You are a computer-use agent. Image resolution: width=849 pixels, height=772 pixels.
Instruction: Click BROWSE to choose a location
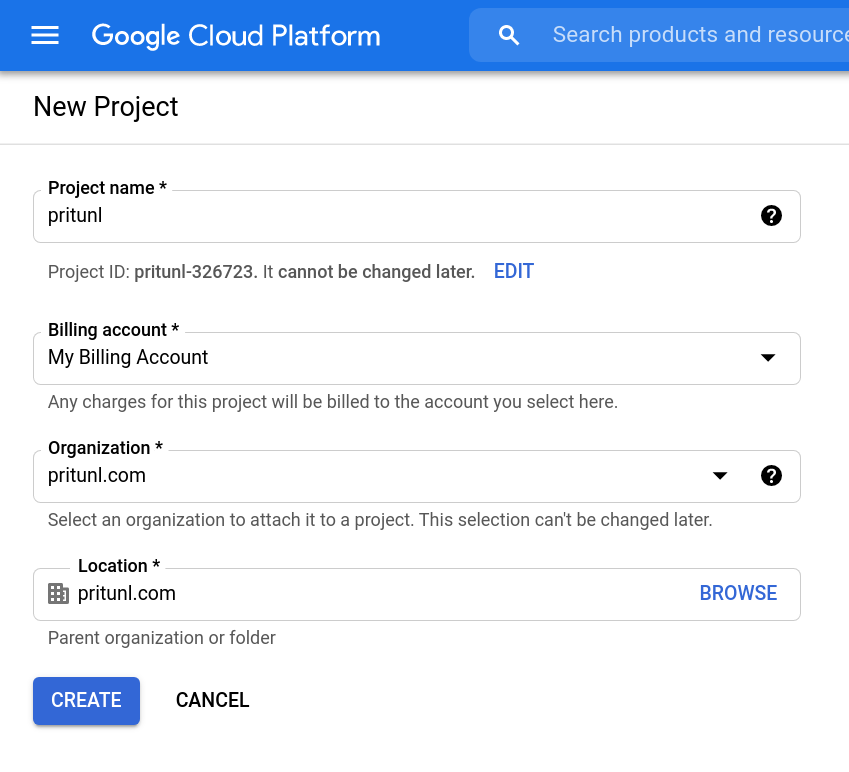click(738, 594)
